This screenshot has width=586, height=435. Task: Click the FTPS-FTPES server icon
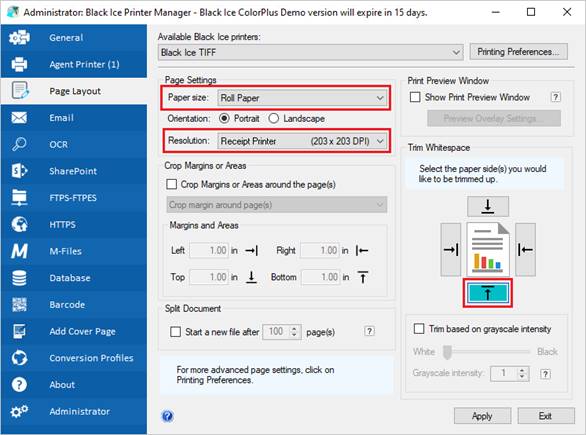coord(19,198)
